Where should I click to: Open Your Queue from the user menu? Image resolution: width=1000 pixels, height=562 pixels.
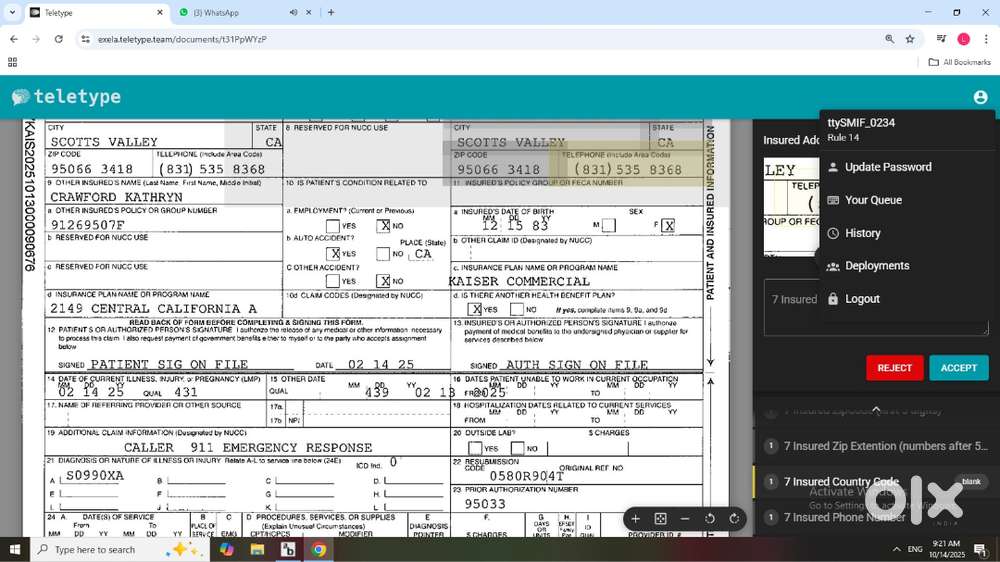(873, 200)
